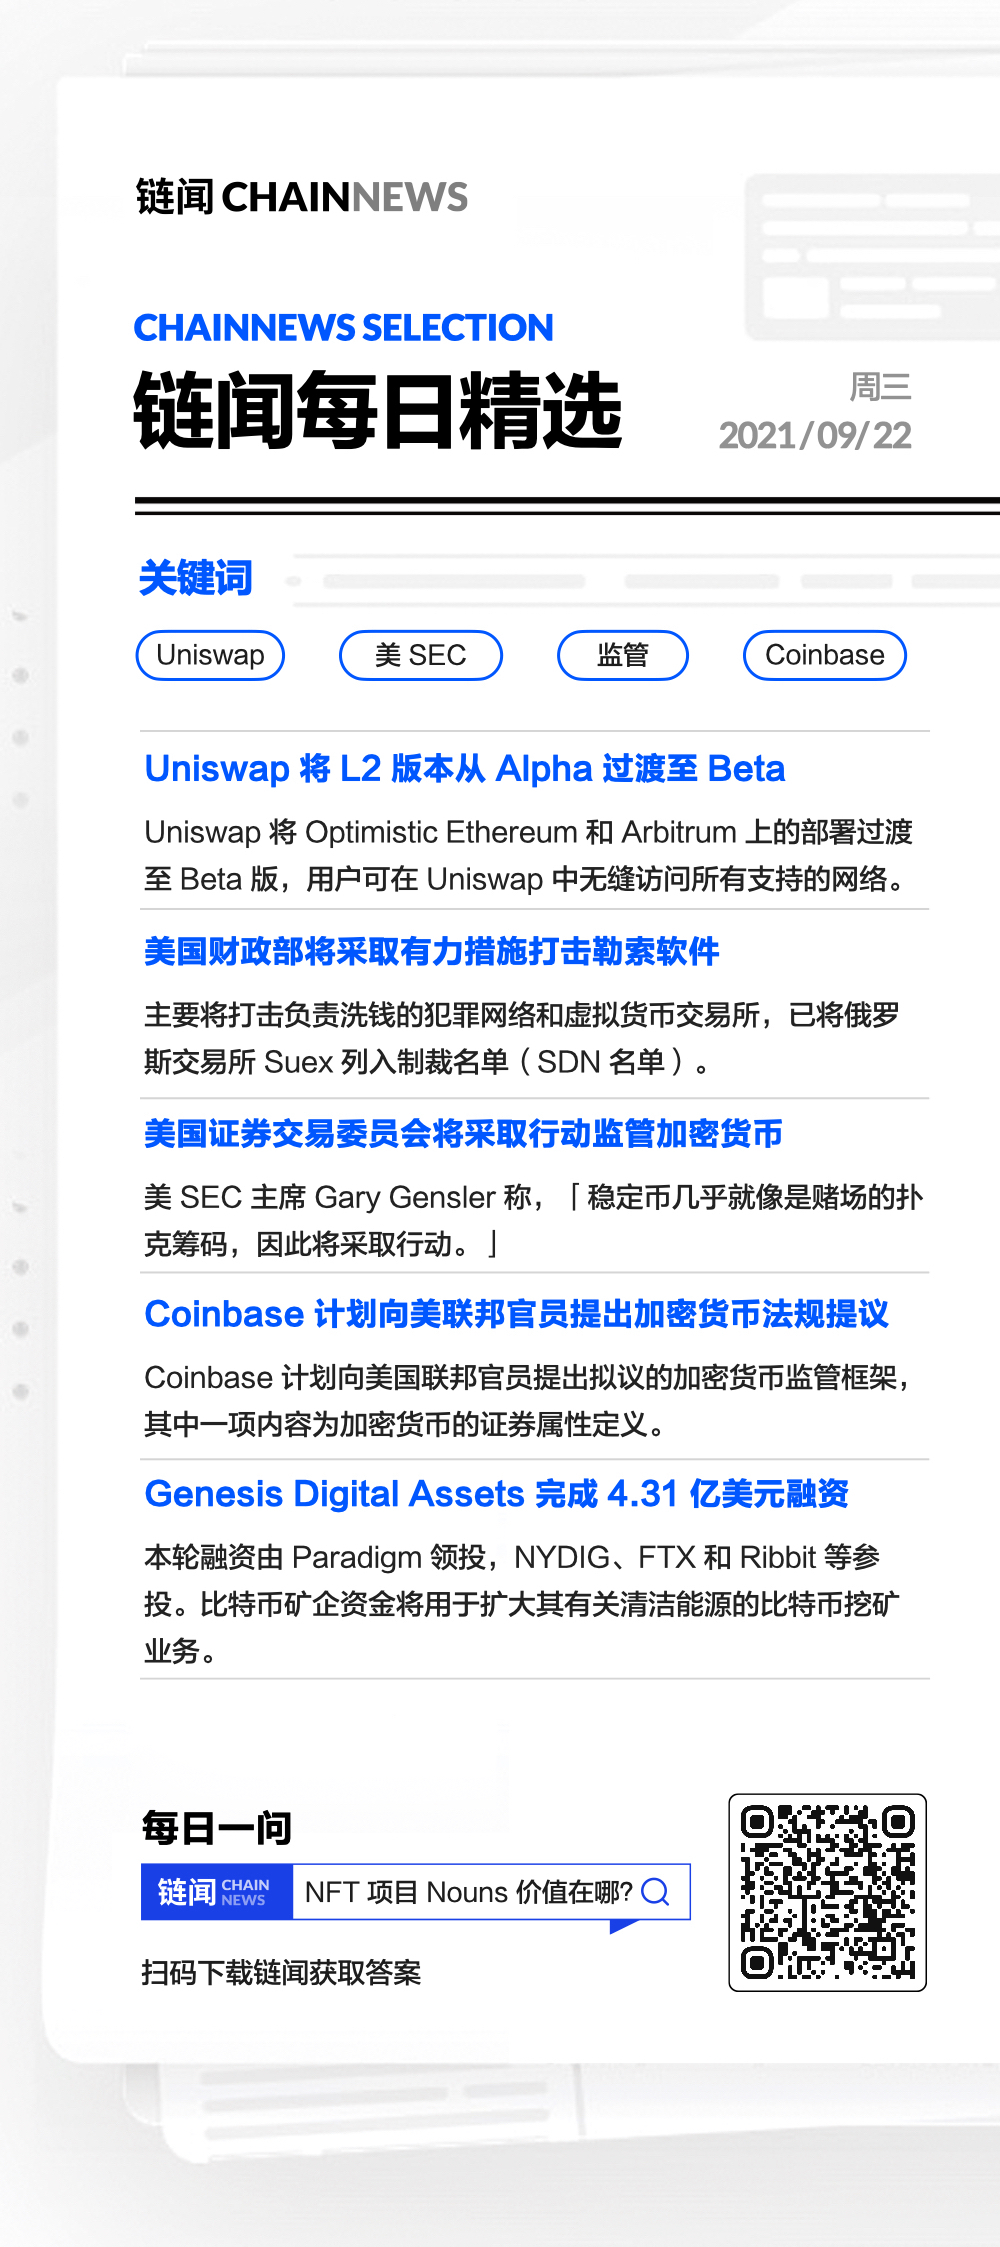Click summary mentioning 俄罗斯交易所 Suex
Image resolution: width=1000 pixels, height=2247 pixels.
click(x=522, y=1038)
